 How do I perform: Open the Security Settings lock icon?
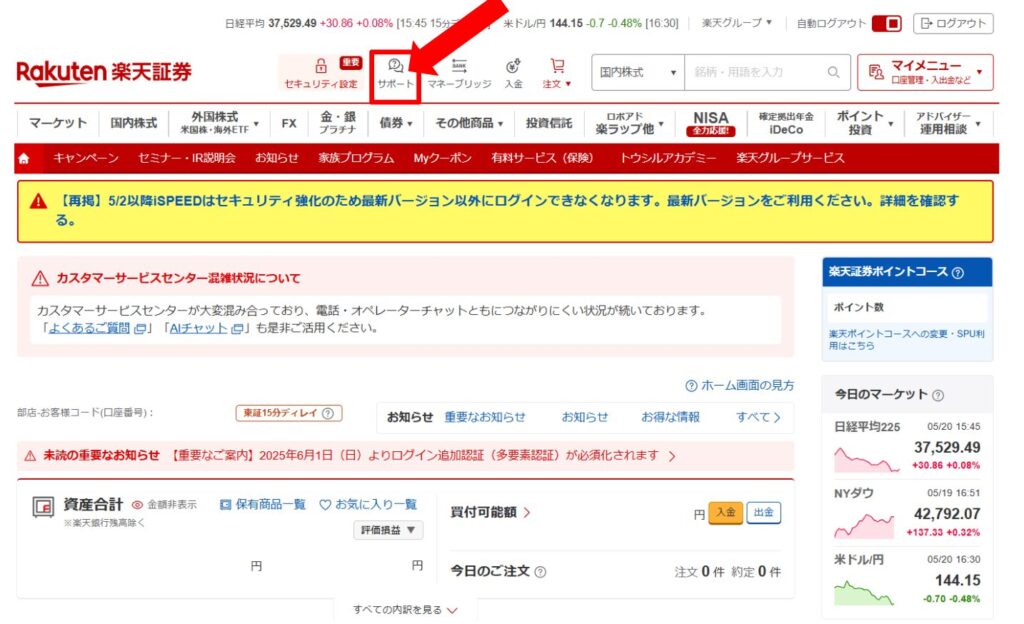pyautogui.click(x=320, y=66)
